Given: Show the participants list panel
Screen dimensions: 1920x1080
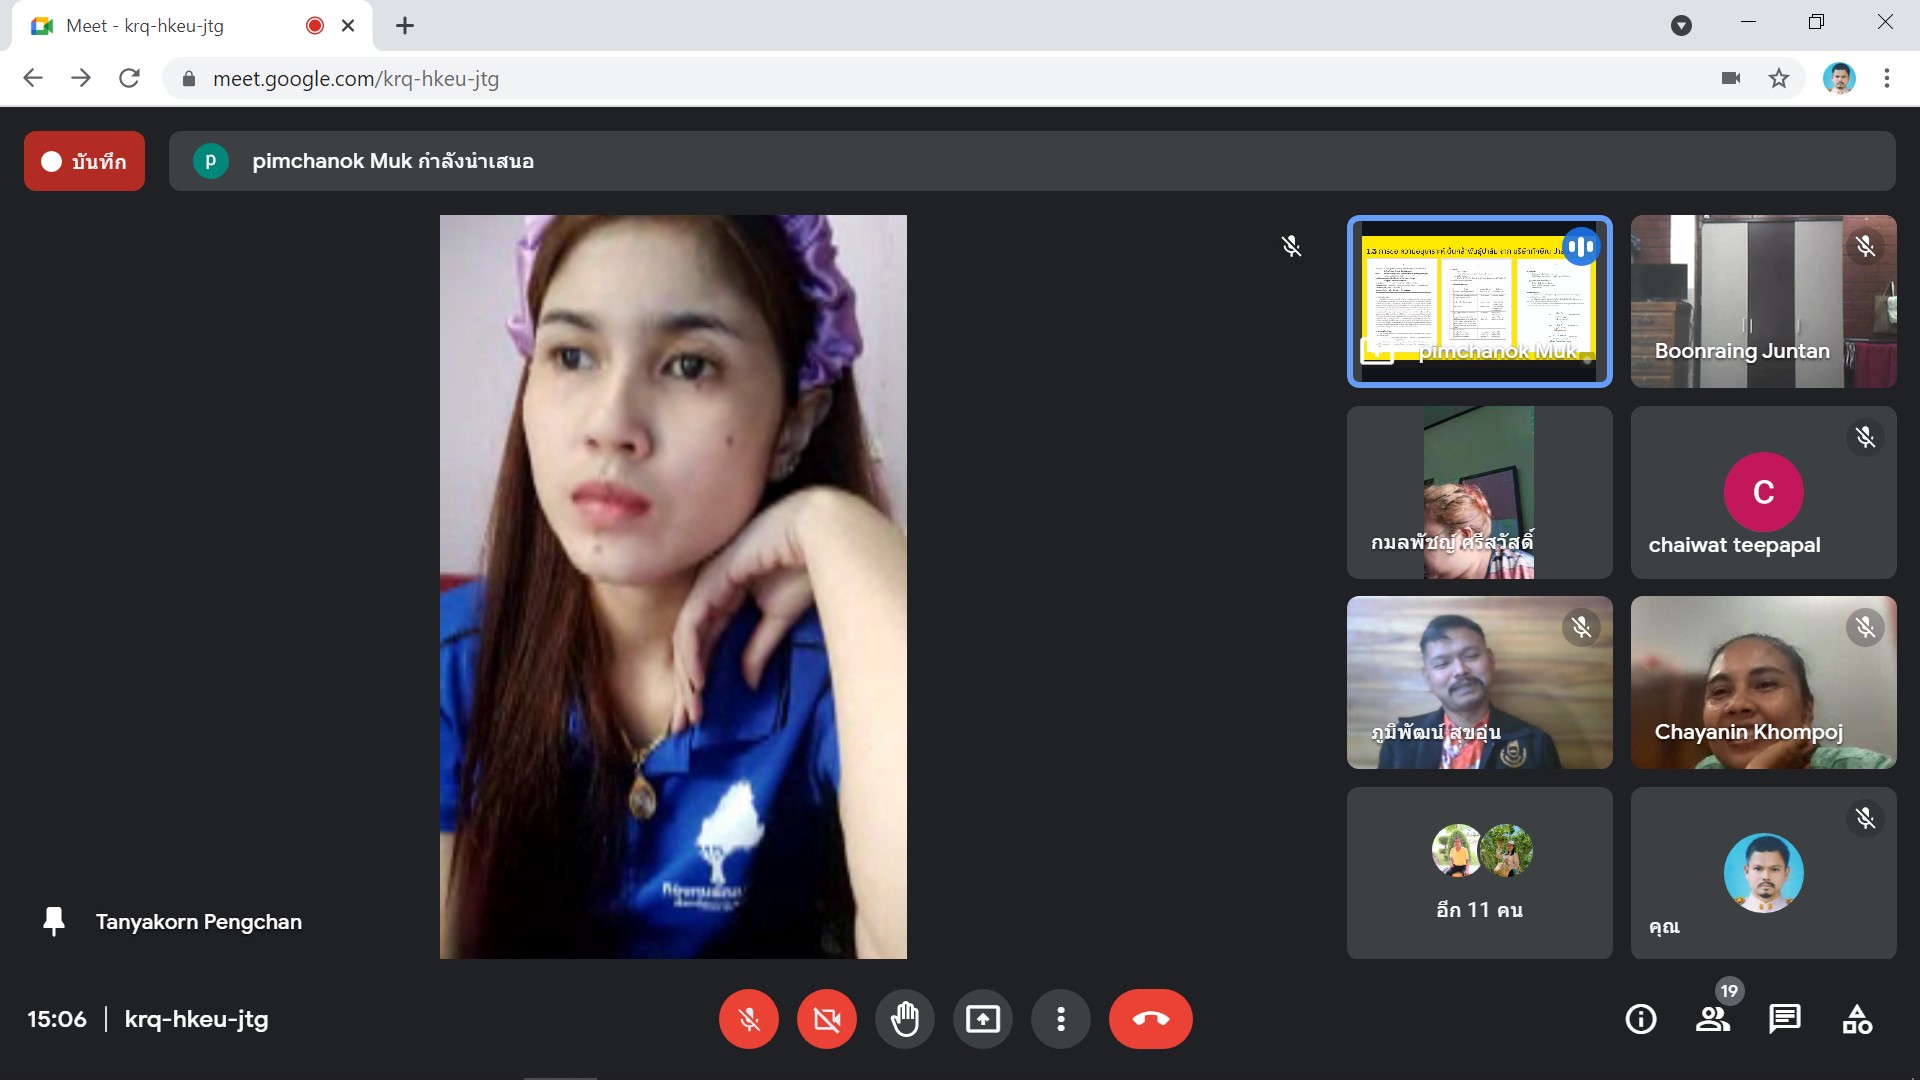Looking at the screenshot, I should (x=1712, y=1019).
